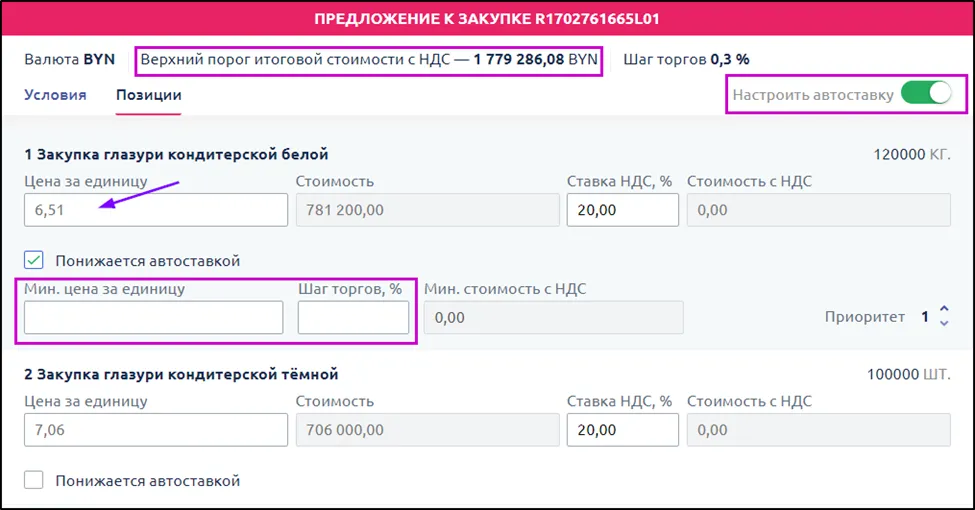Click the Мин. стоимость с НДС field

pyautogui.click(x=554, y=318)
